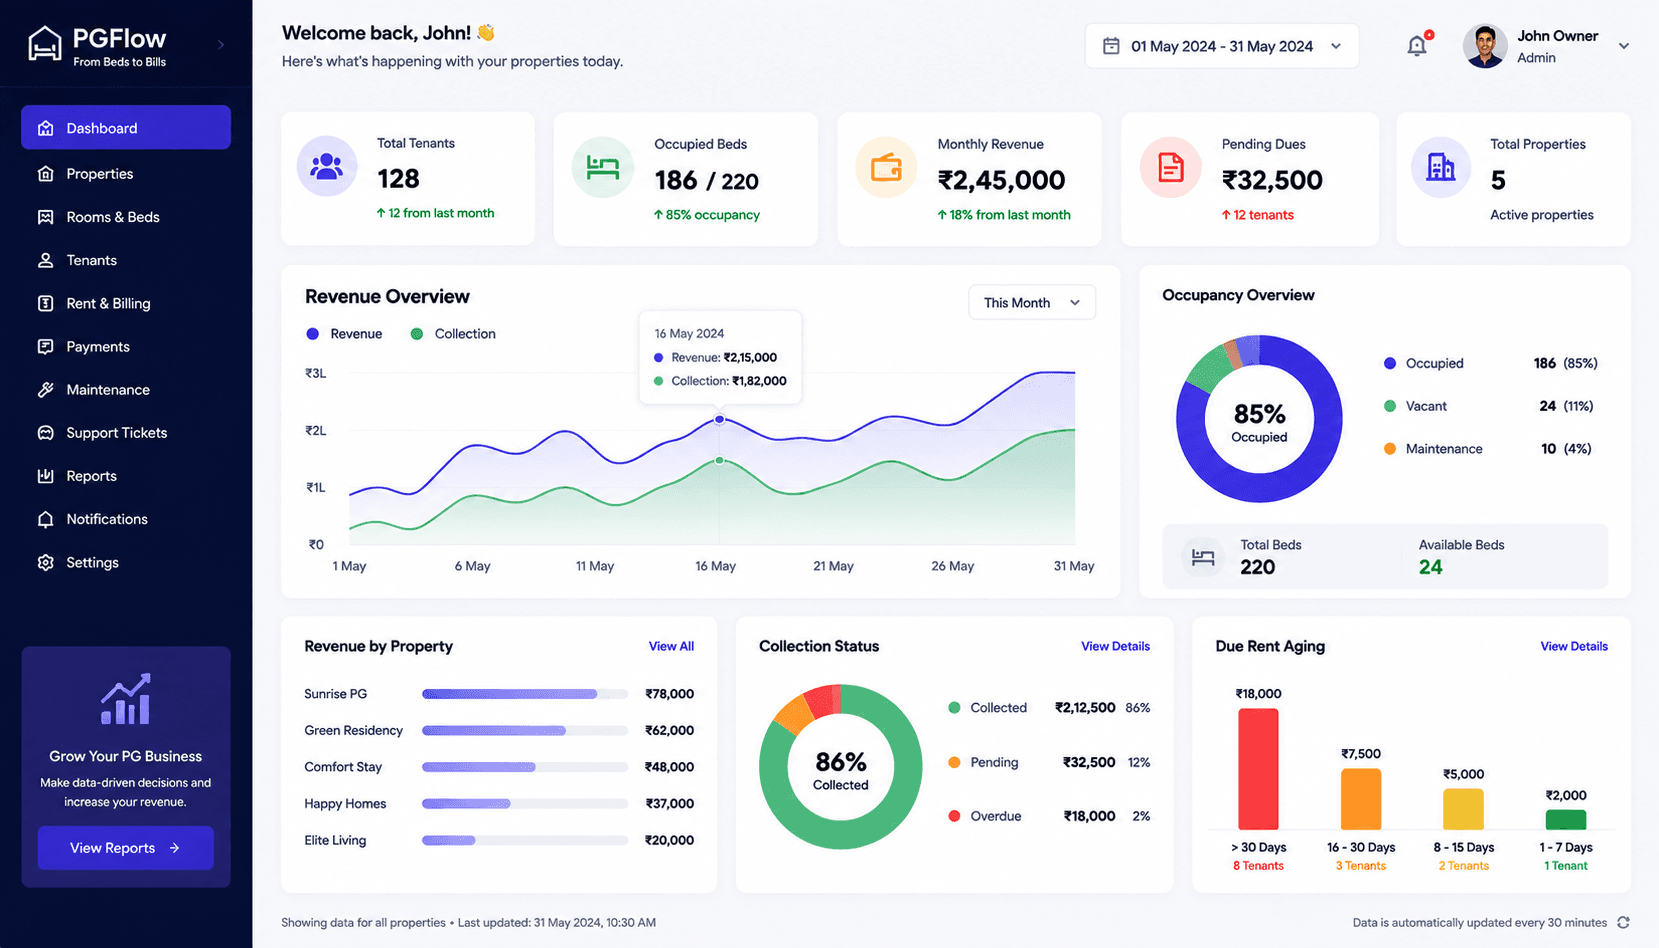Viewport: 1659px width, 948px height.
Task: Open the date range dropdown
Action: (x=1222, y=46)
